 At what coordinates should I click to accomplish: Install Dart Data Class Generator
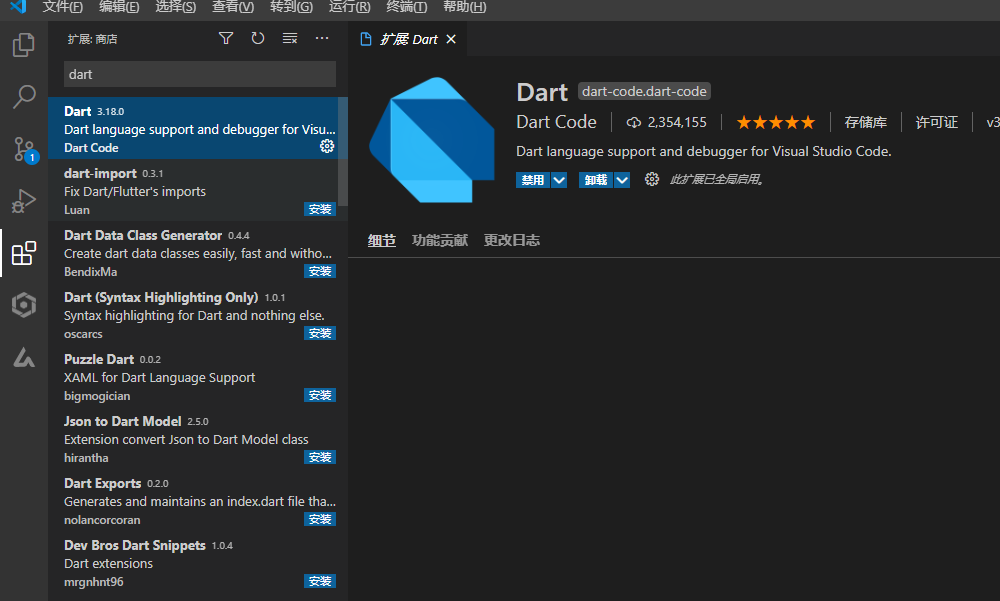(x=320, y=271)
